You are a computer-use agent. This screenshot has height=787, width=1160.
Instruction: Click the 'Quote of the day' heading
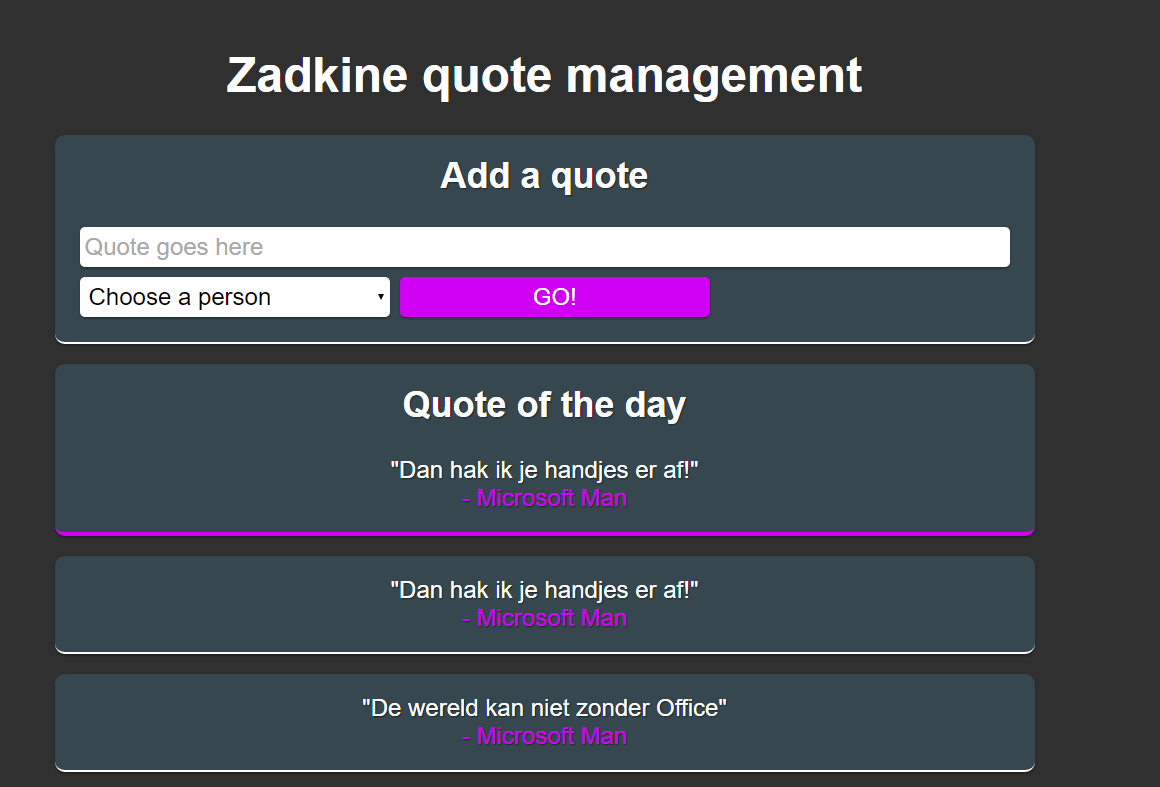pos(544,405)
